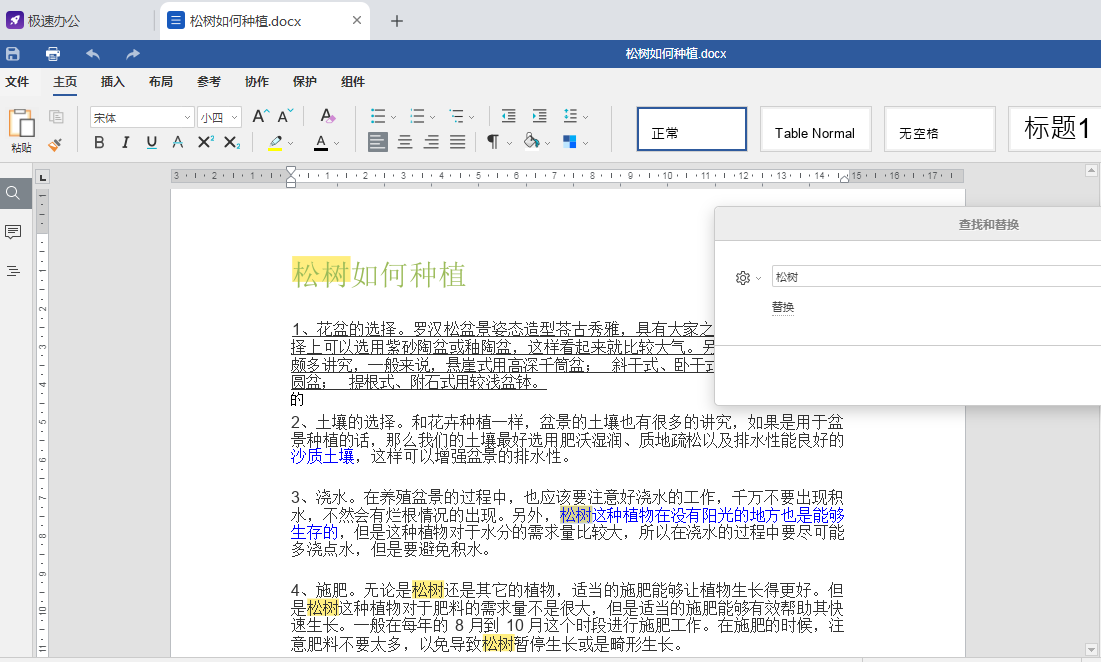Toggle nonprinting paragraph marks
The height and width of the screenshot is (662, 1101).
click(493, 143)
